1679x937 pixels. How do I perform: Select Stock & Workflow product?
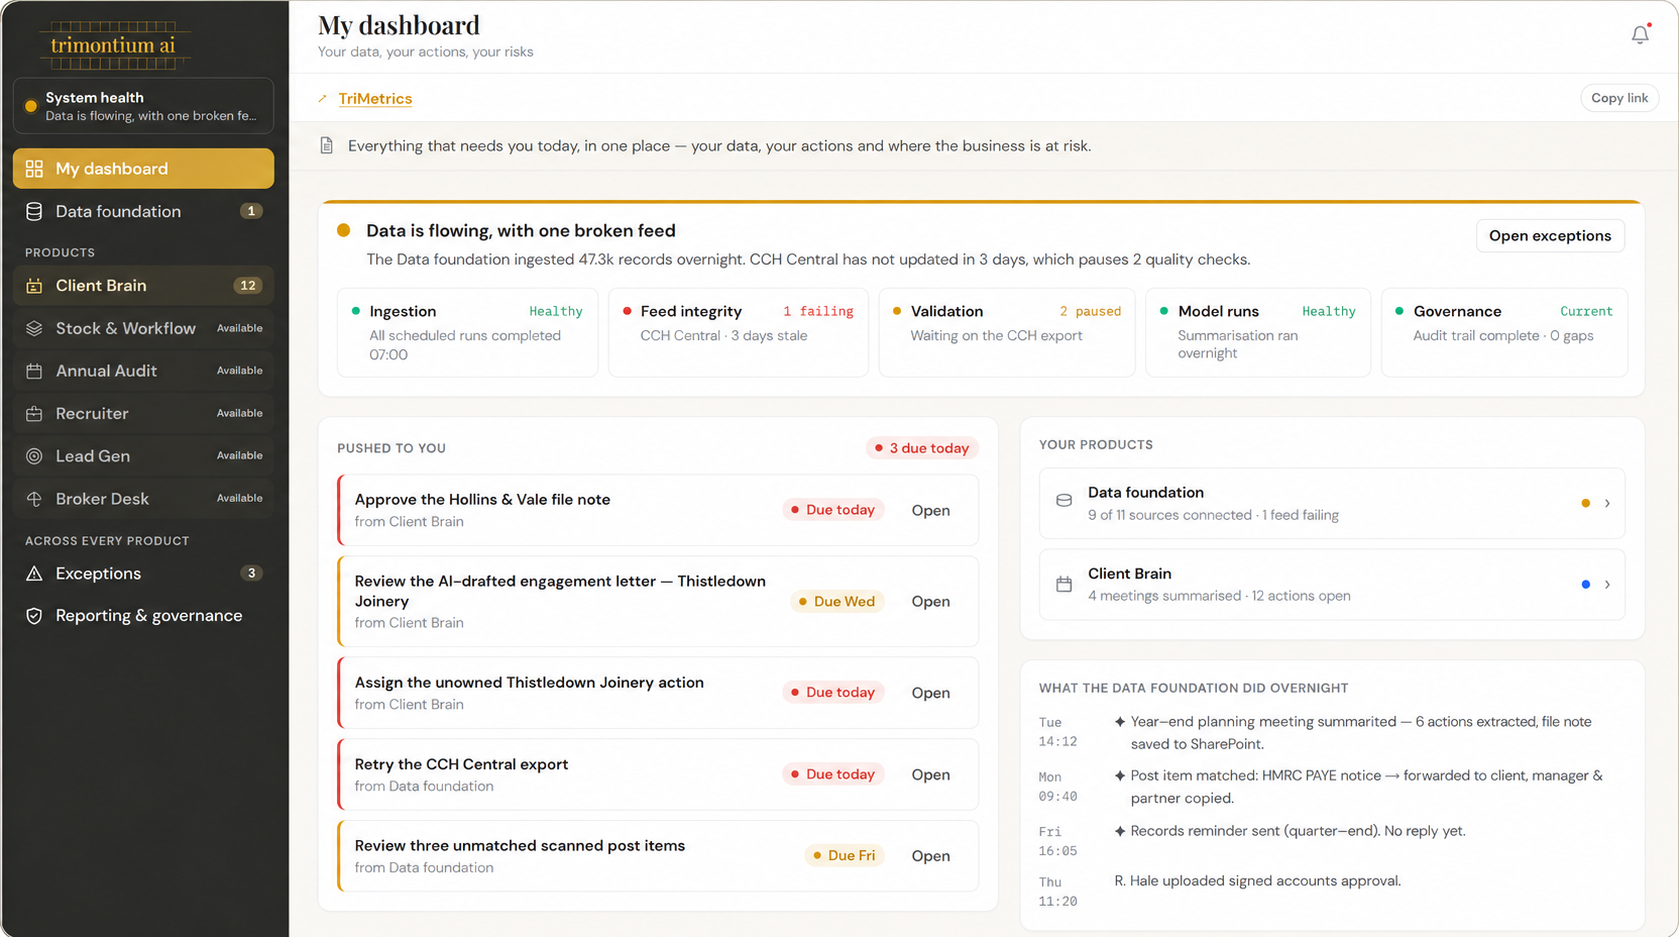[143, 328]
